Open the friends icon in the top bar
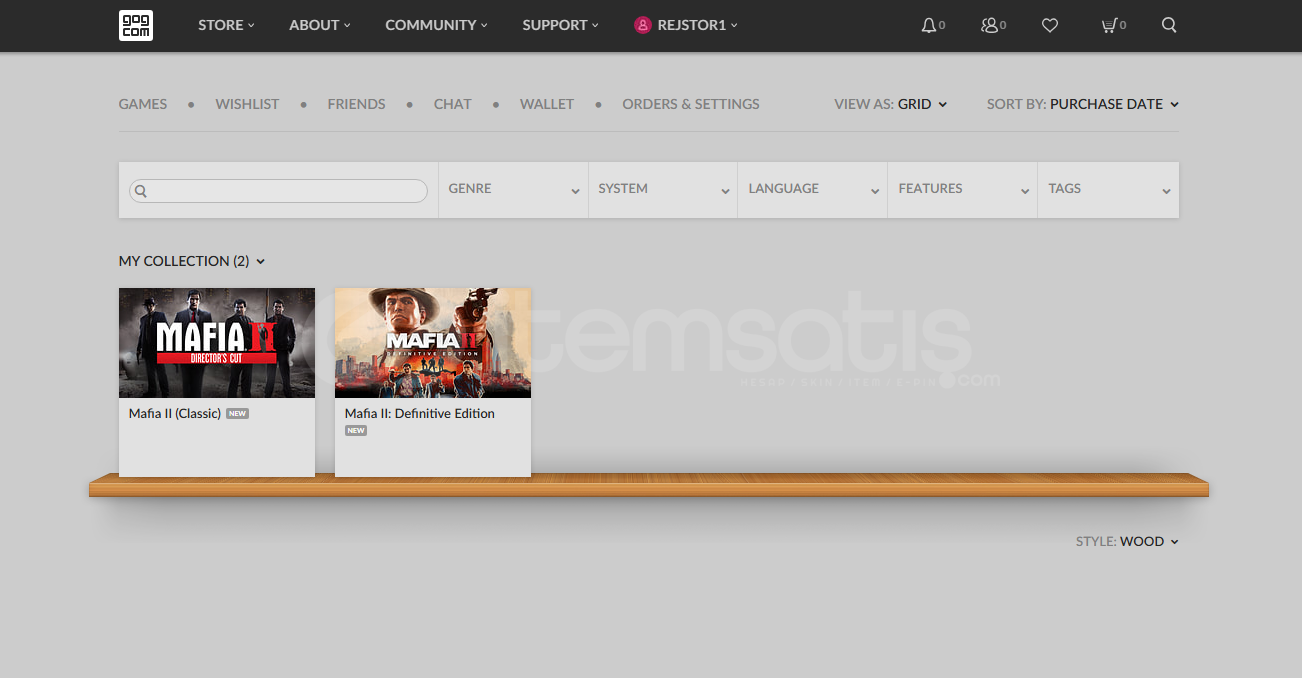The width and height of the screenshot is (1302, 678). pyautogui.click(x=990, y=25)
